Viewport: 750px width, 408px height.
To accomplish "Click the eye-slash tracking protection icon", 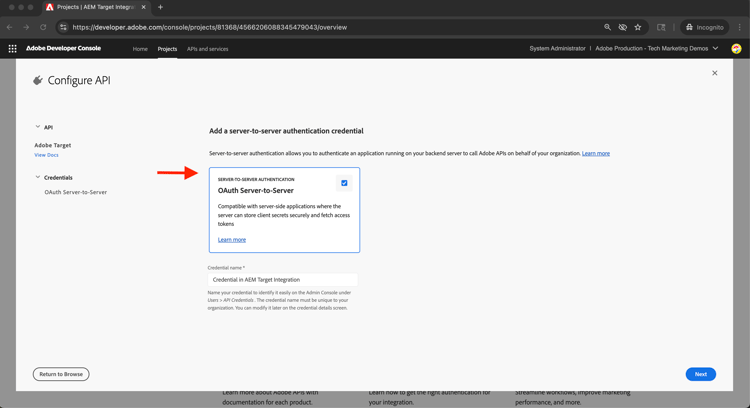I will (622, 27).
